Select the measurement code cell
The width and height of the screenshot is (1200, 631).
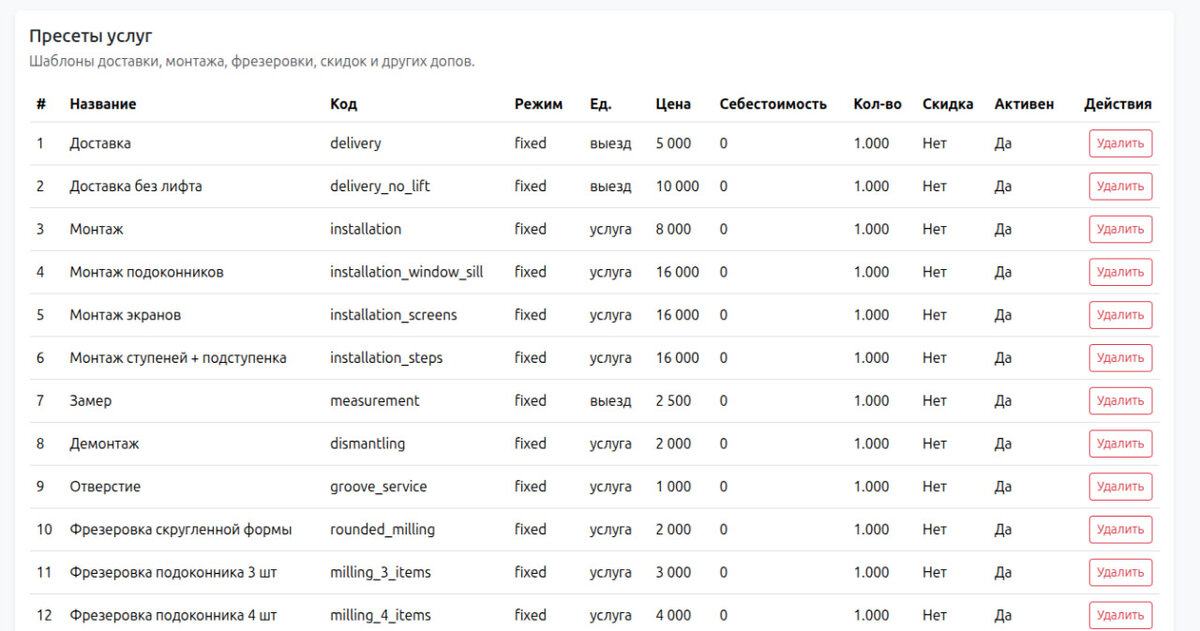(375, 401)
